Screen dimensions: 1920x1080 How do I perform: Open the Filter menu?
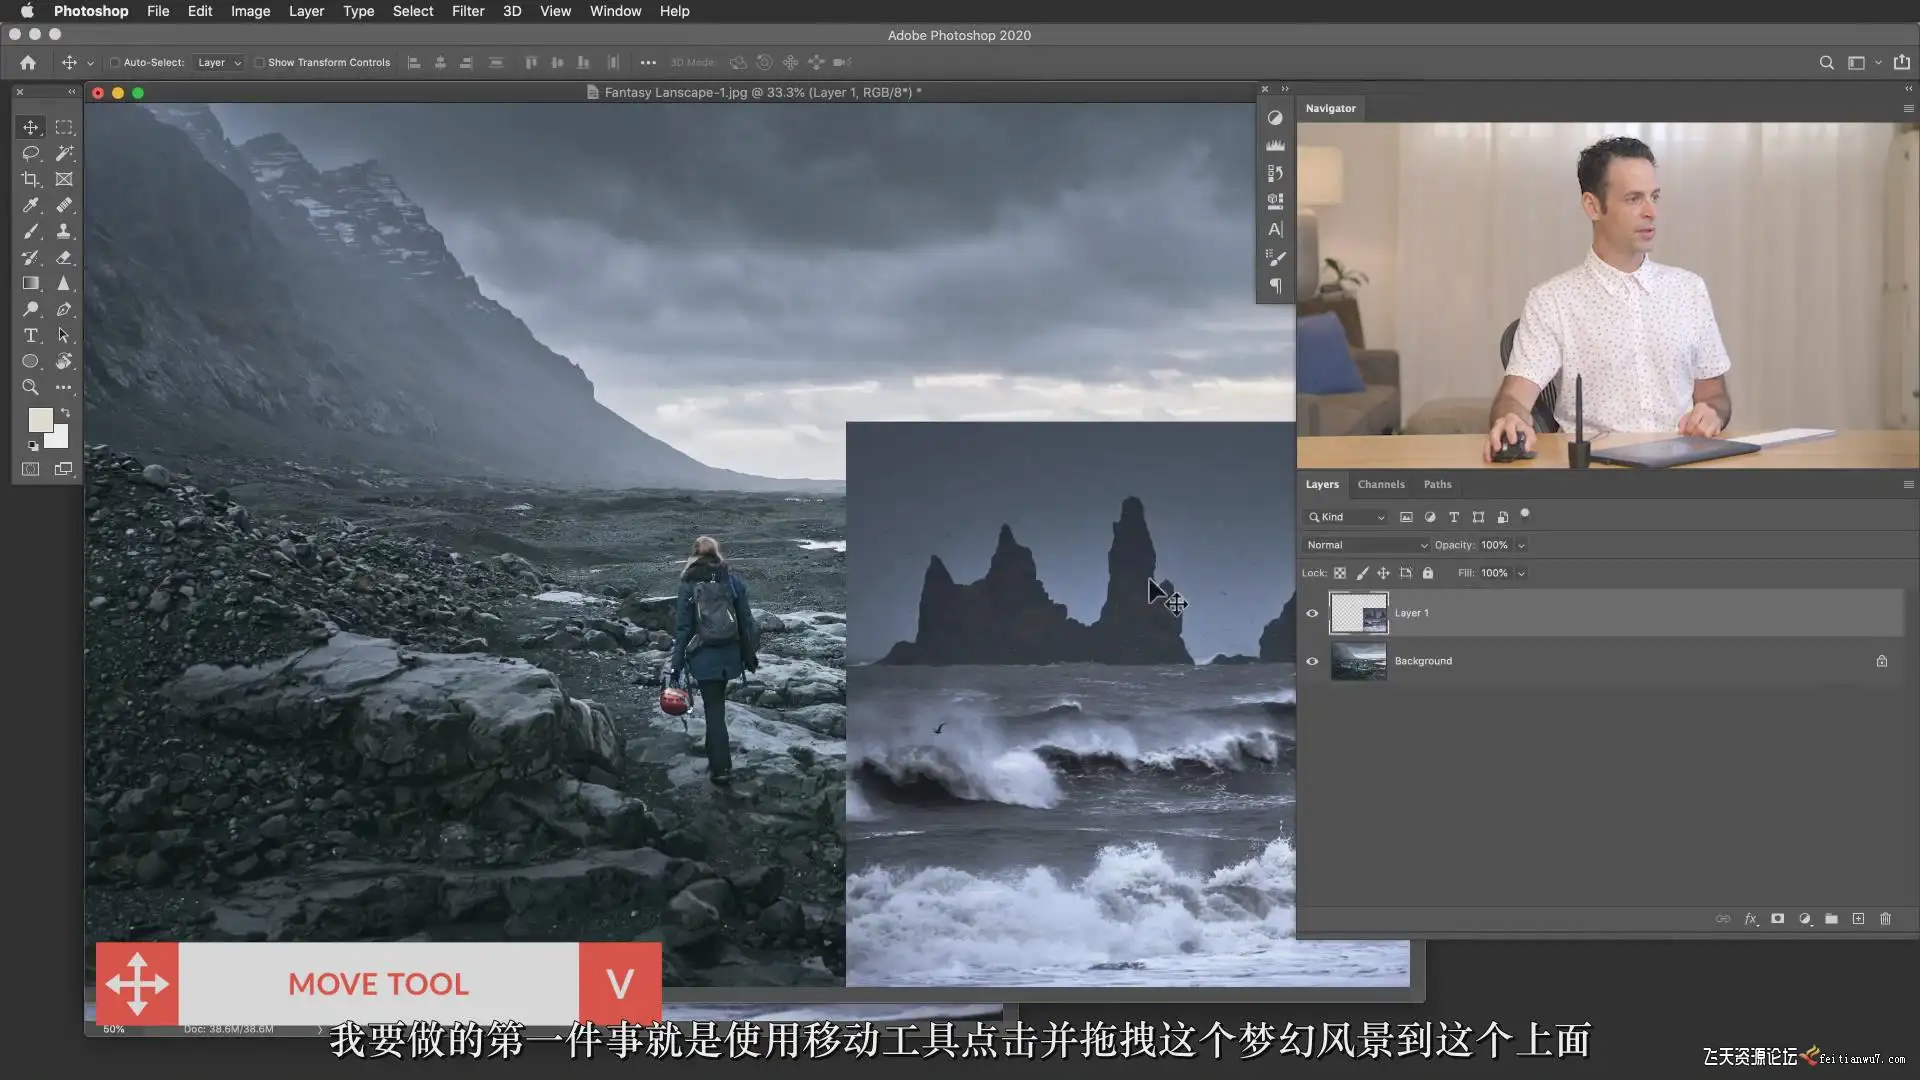click(x=467, y=11)
